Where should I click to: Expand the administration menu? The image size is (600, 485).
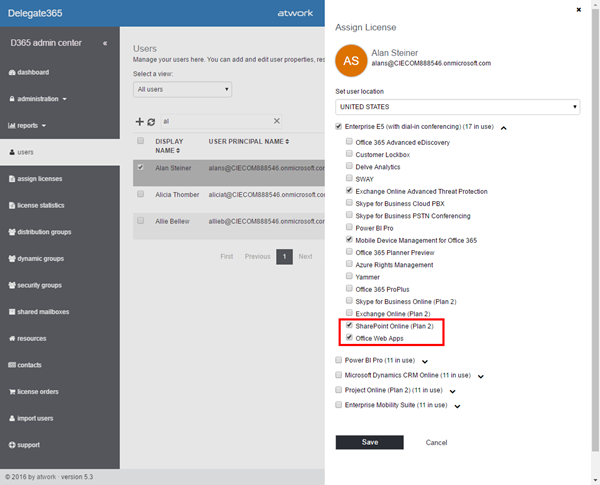tap(38, 99)
